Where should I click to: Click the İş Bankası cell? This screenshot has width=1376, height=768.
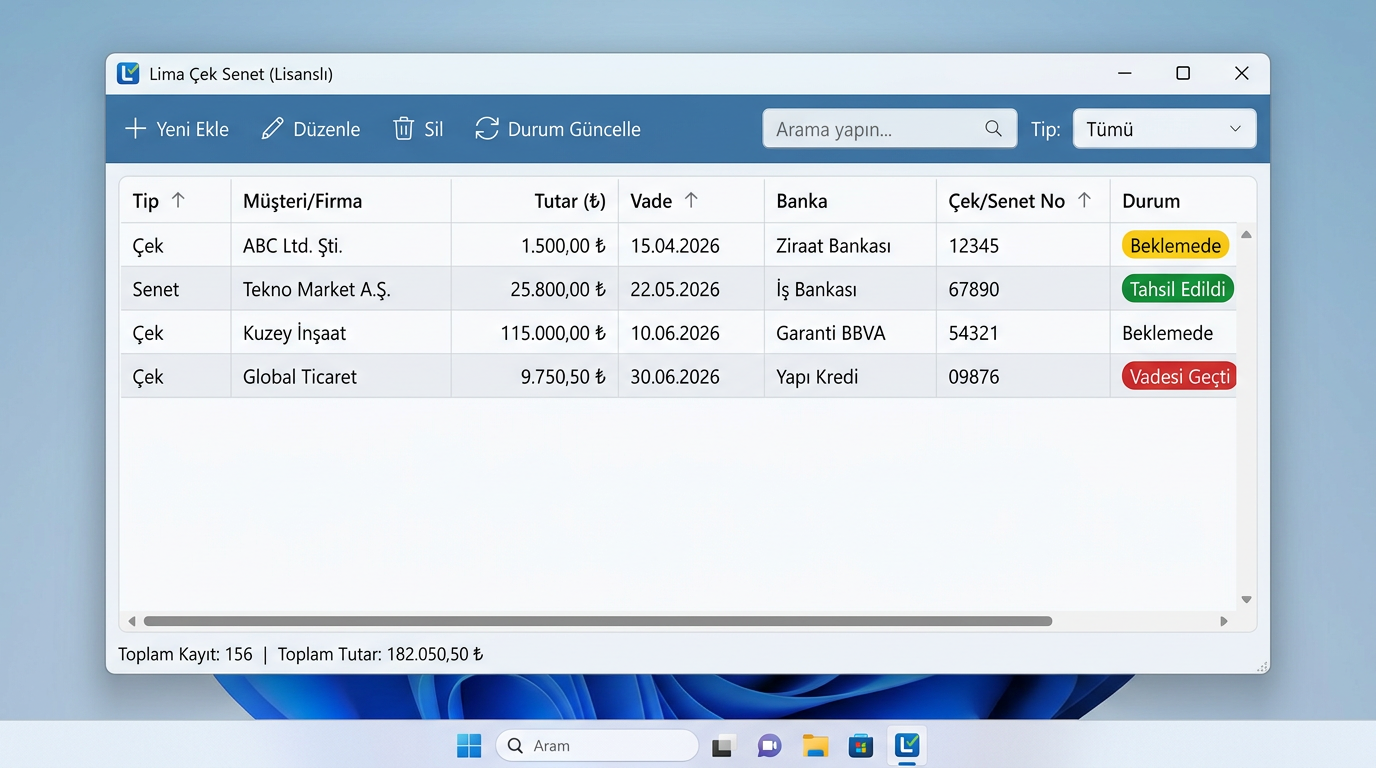[850, 289]
